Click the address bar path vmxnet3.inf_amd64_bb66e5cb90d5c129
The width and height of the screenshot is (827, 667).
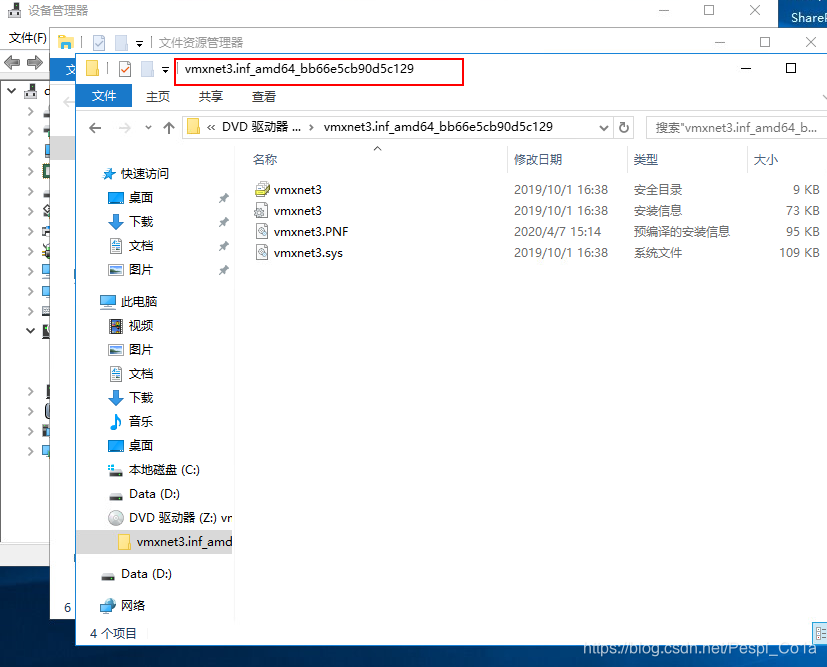coord(438,127)
